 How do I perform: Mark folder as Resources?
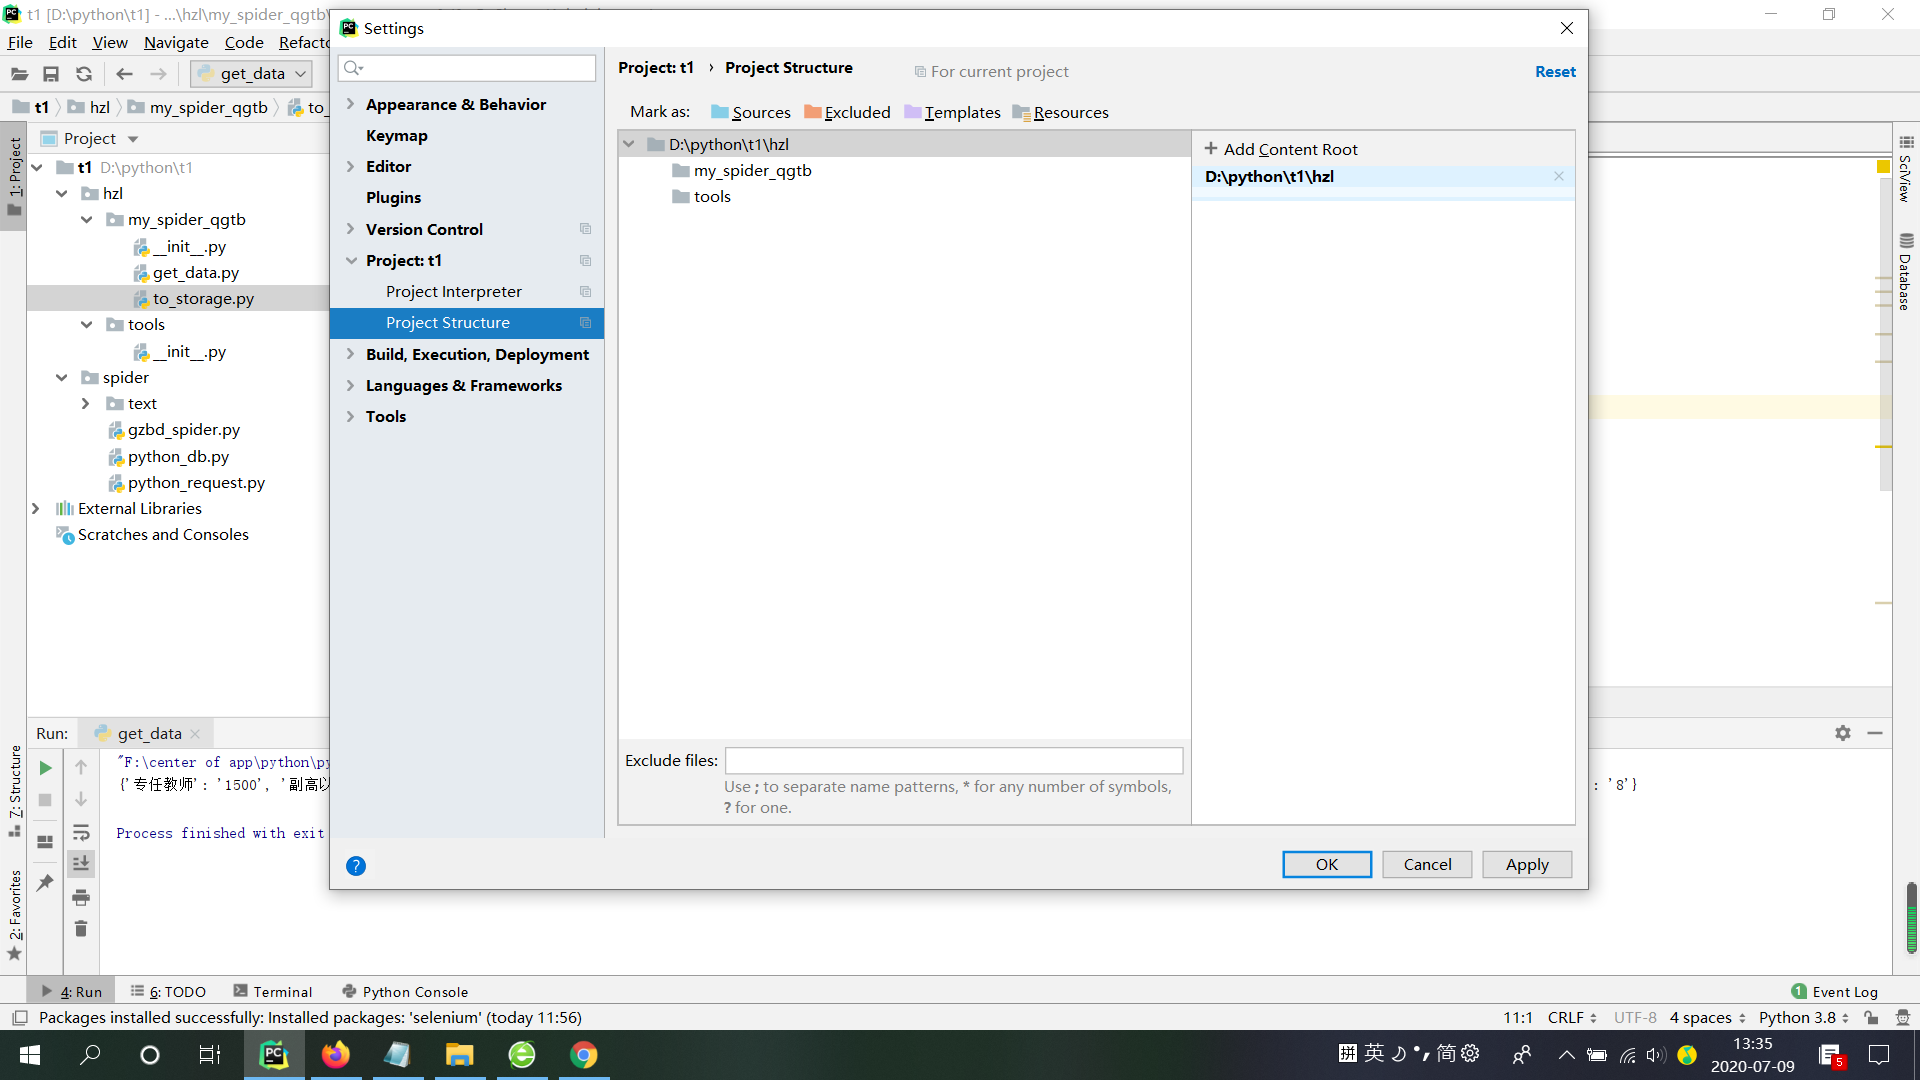tap(1060, 112)
